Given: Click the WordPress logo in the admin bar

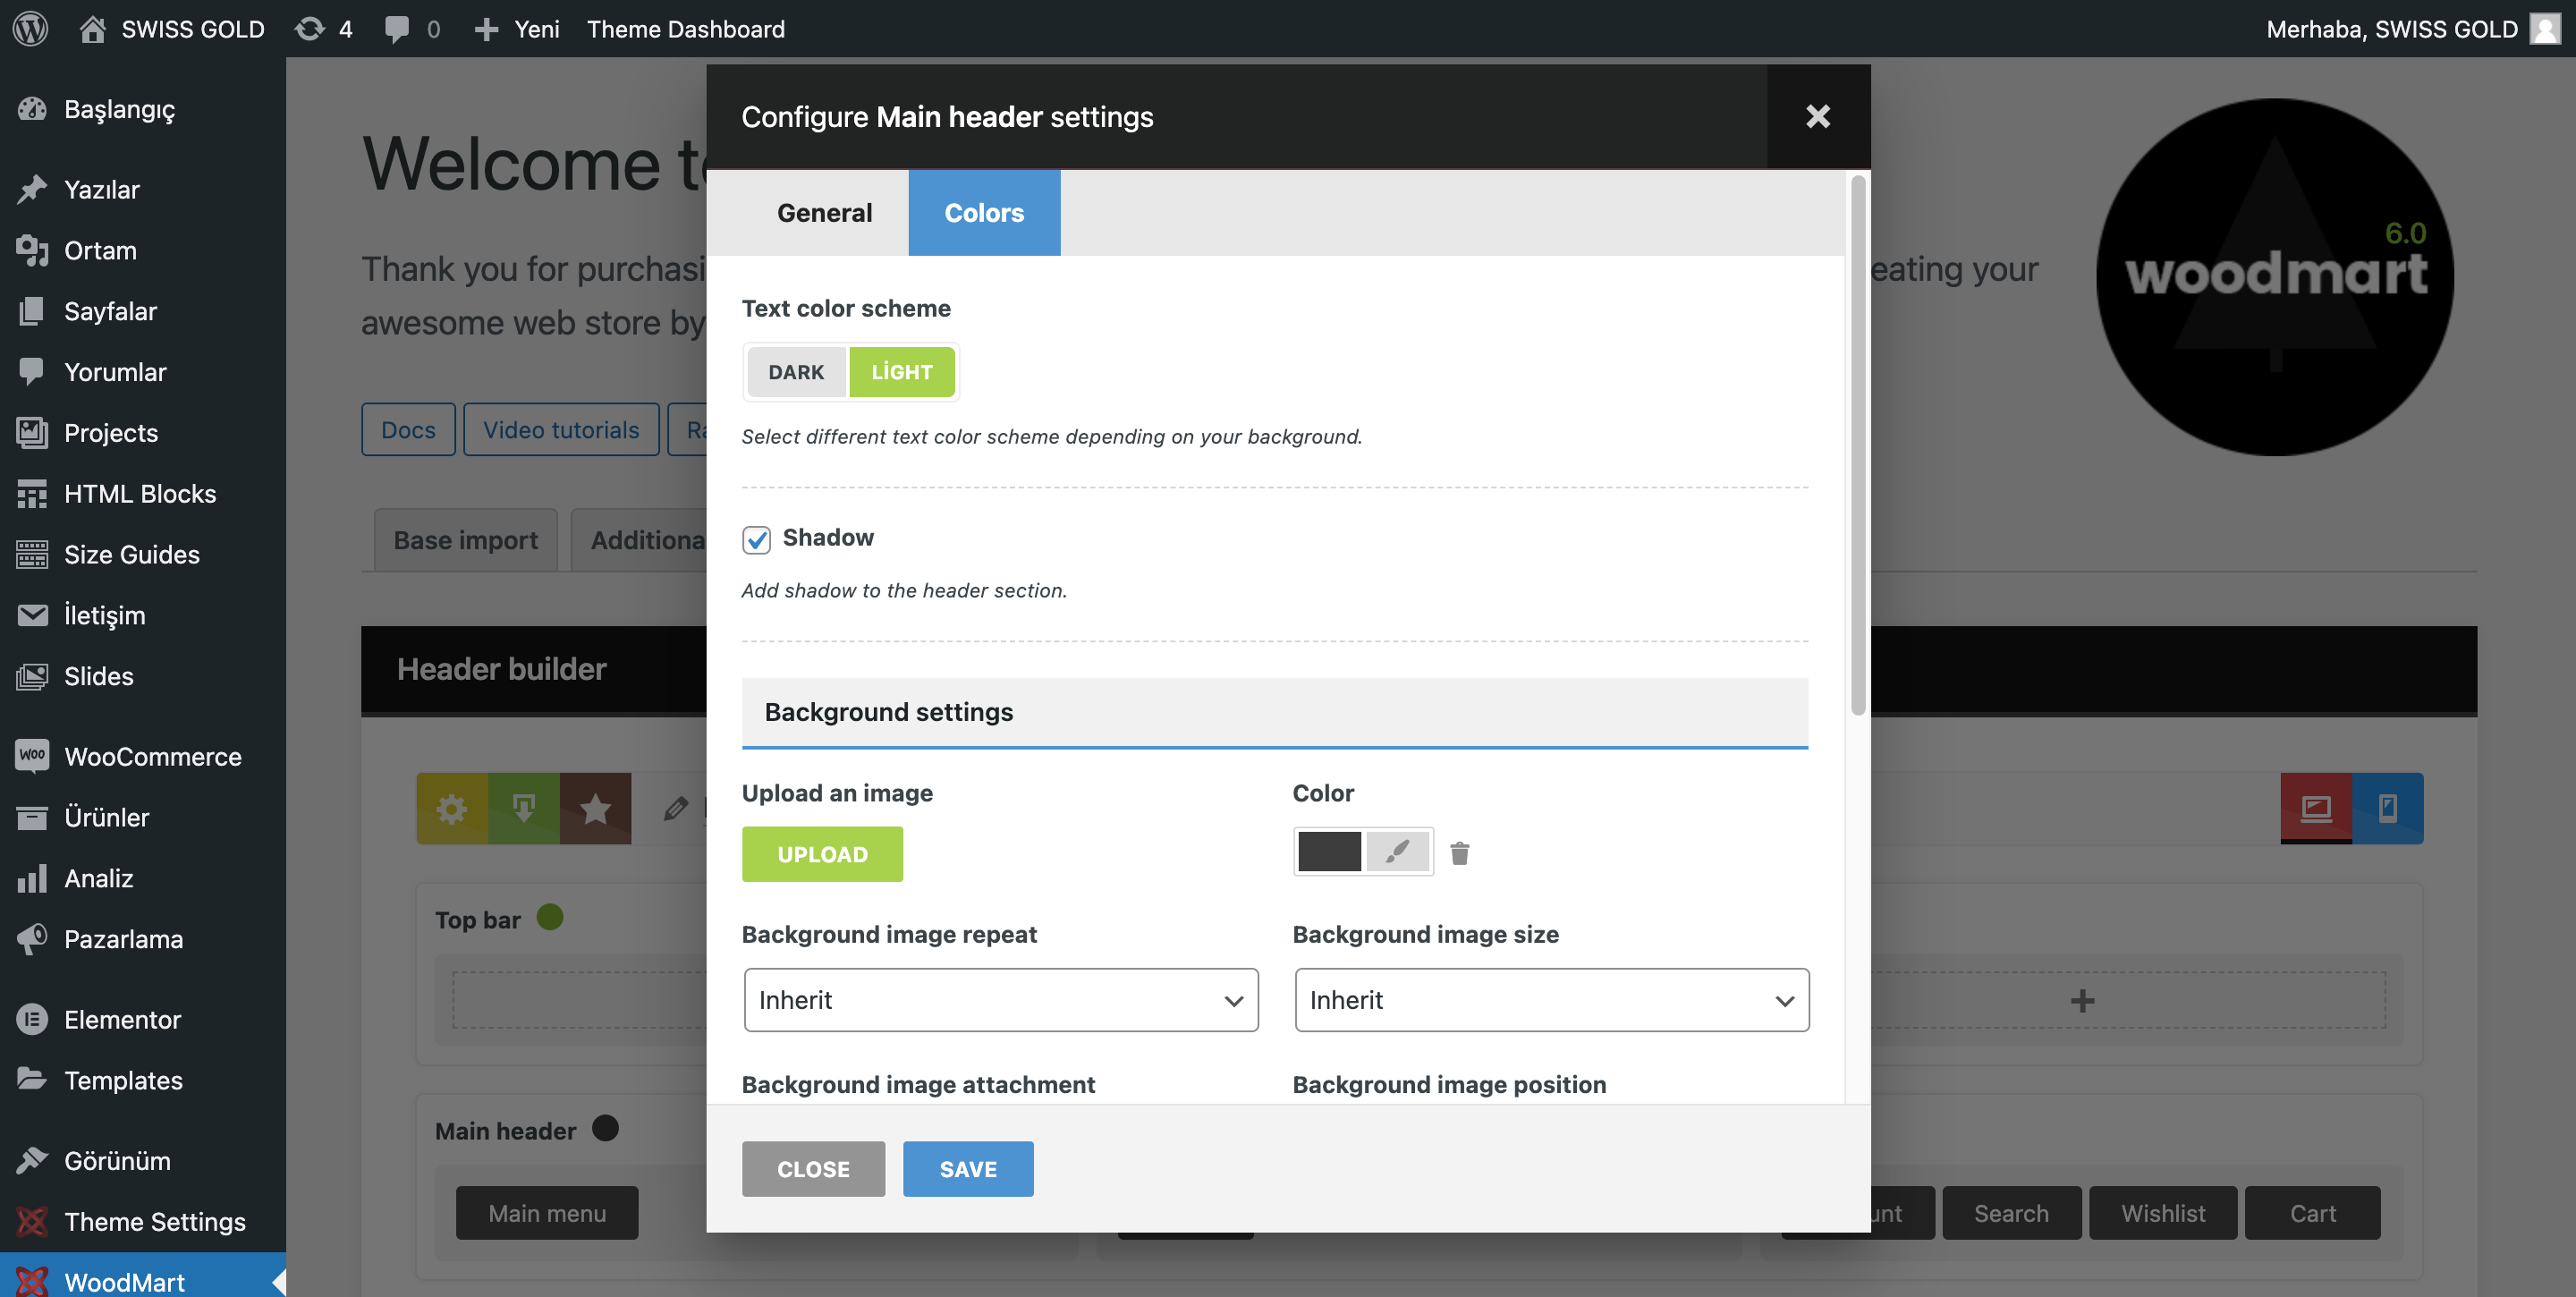Looking at the screenshot, I should [30, 28].
